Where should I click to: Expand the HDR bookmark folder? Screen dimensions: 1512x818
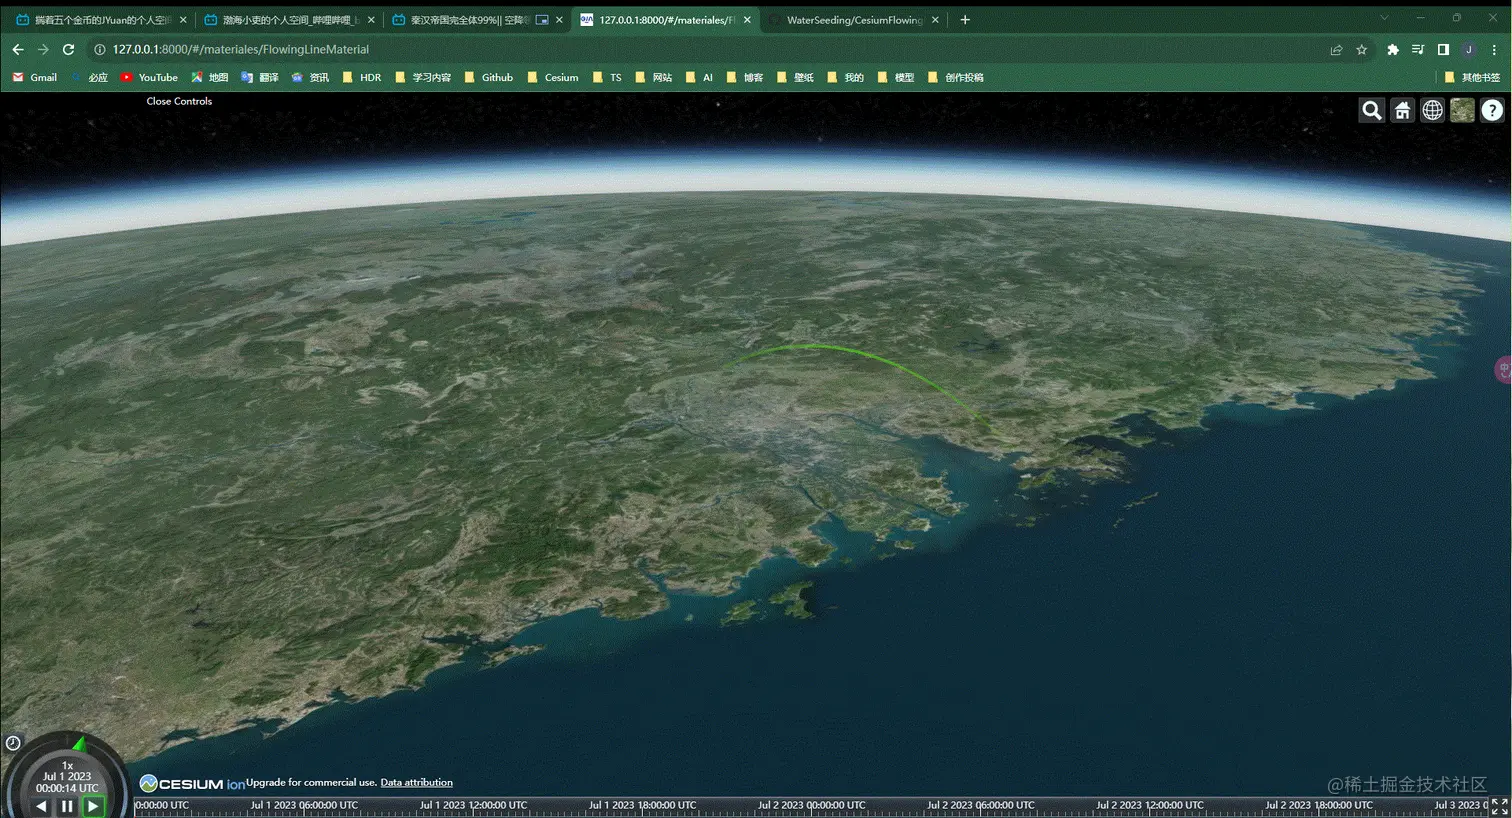pos(362,77)
